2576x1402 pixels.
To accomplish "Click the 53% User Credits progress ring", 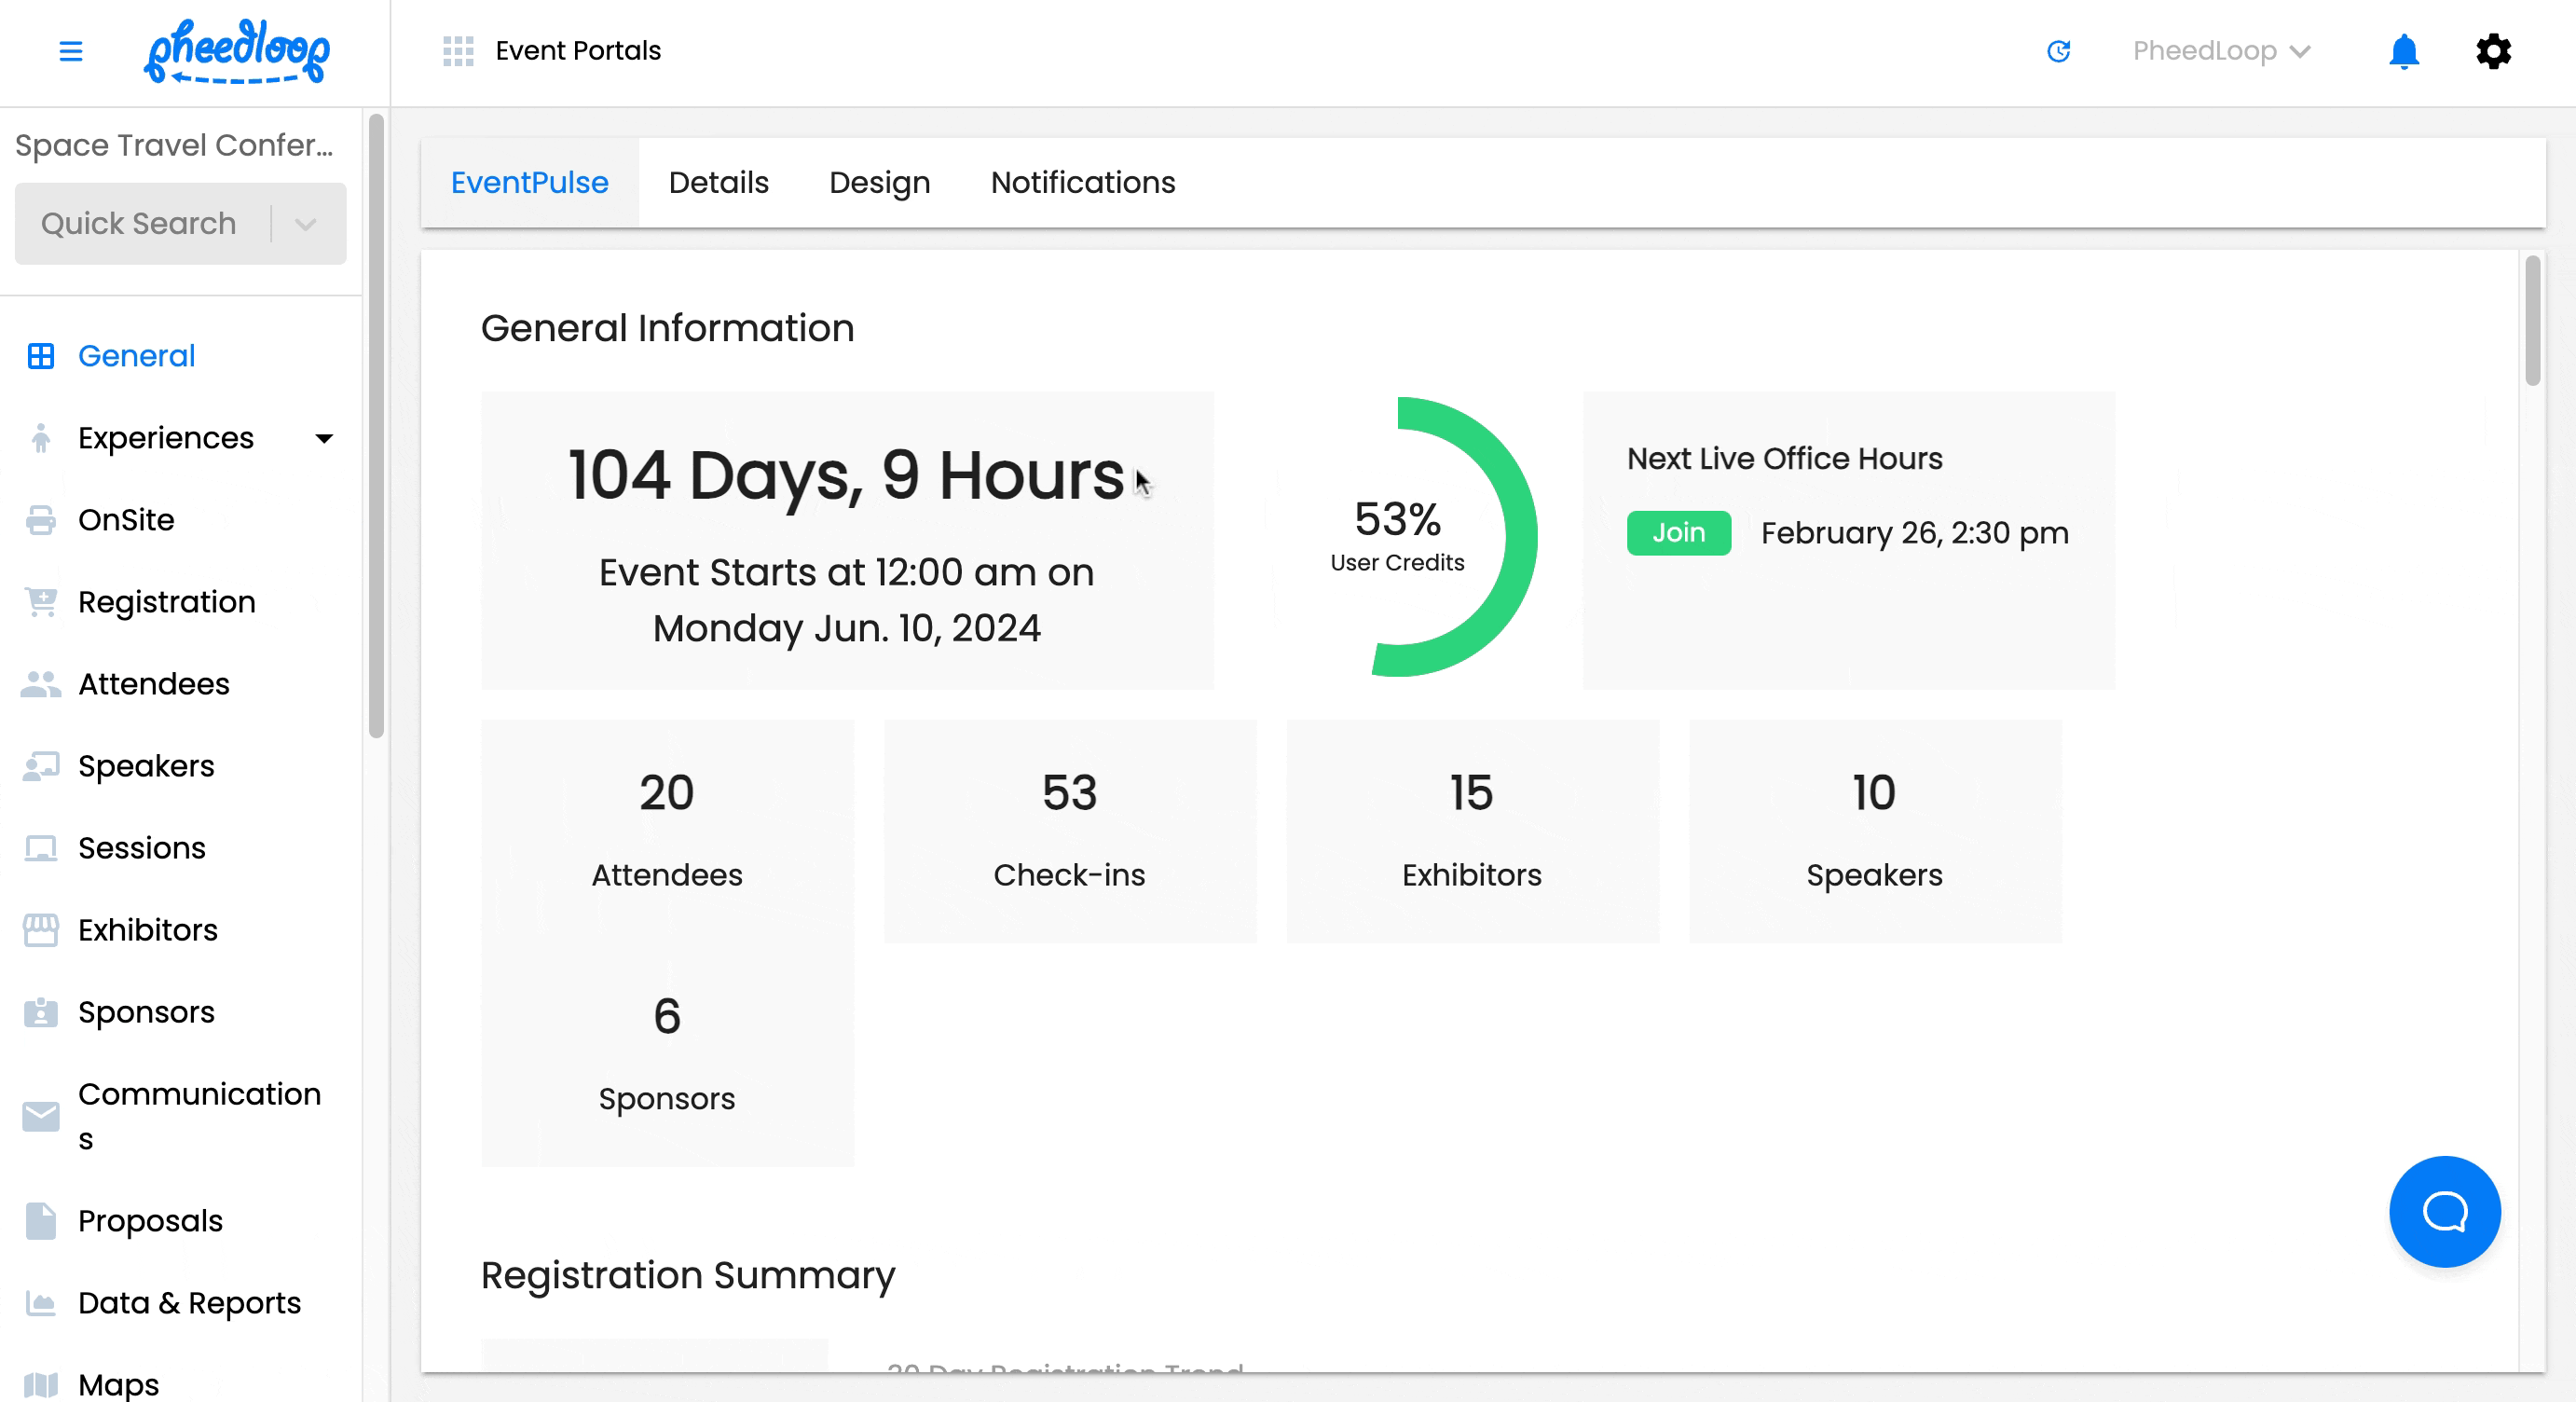I will click(1398, 537).
